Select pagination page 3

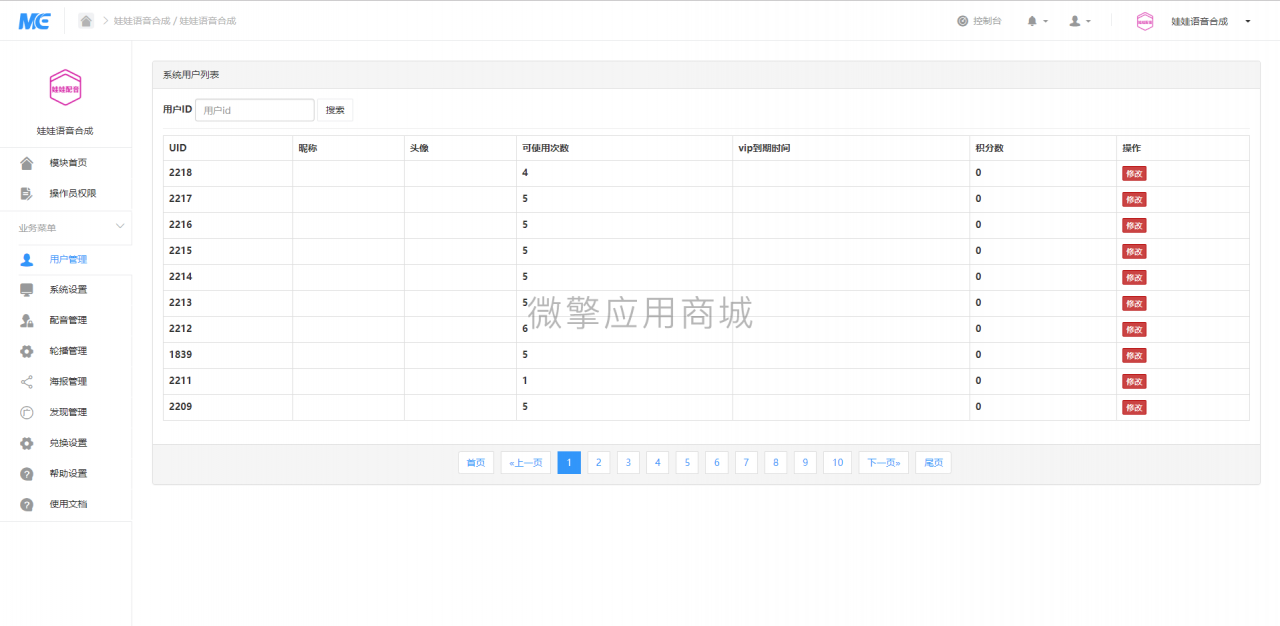point(628,462)
